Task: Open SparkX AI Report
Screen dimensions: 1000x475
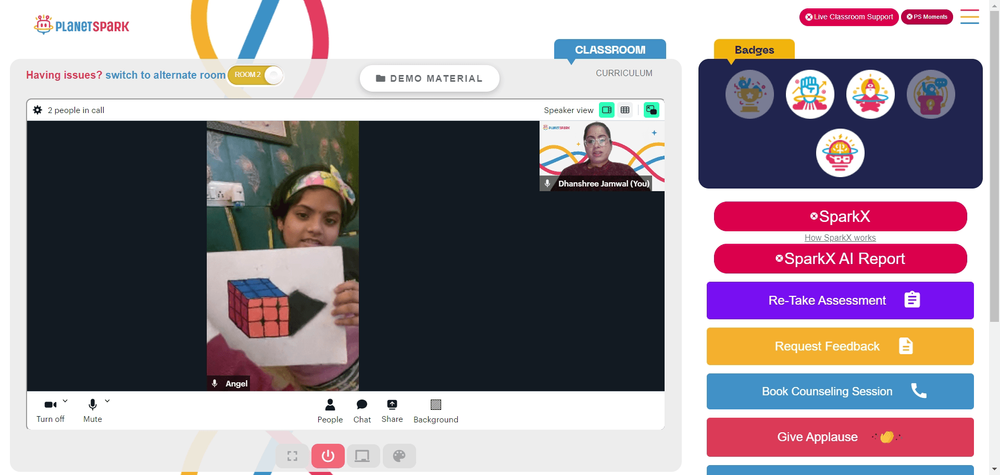Action: coord(840,259)
